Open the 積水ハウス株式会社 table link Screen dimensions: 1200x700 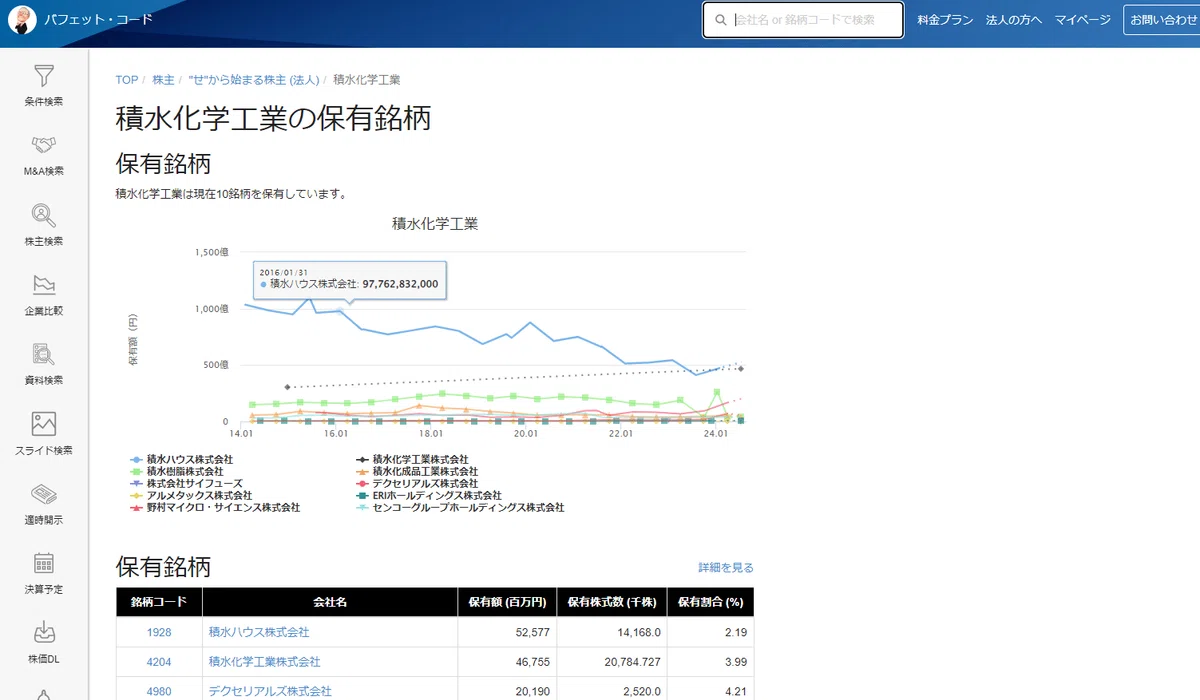259,633
